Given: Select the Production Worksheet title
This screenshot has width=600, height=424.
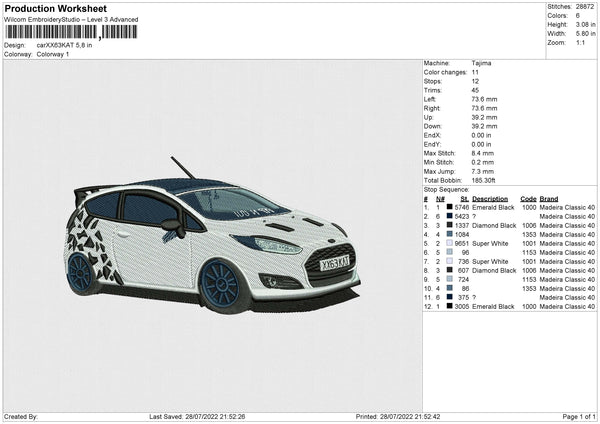Looking at the screenshot, I should pyautogui.click(x=56, y=8).
